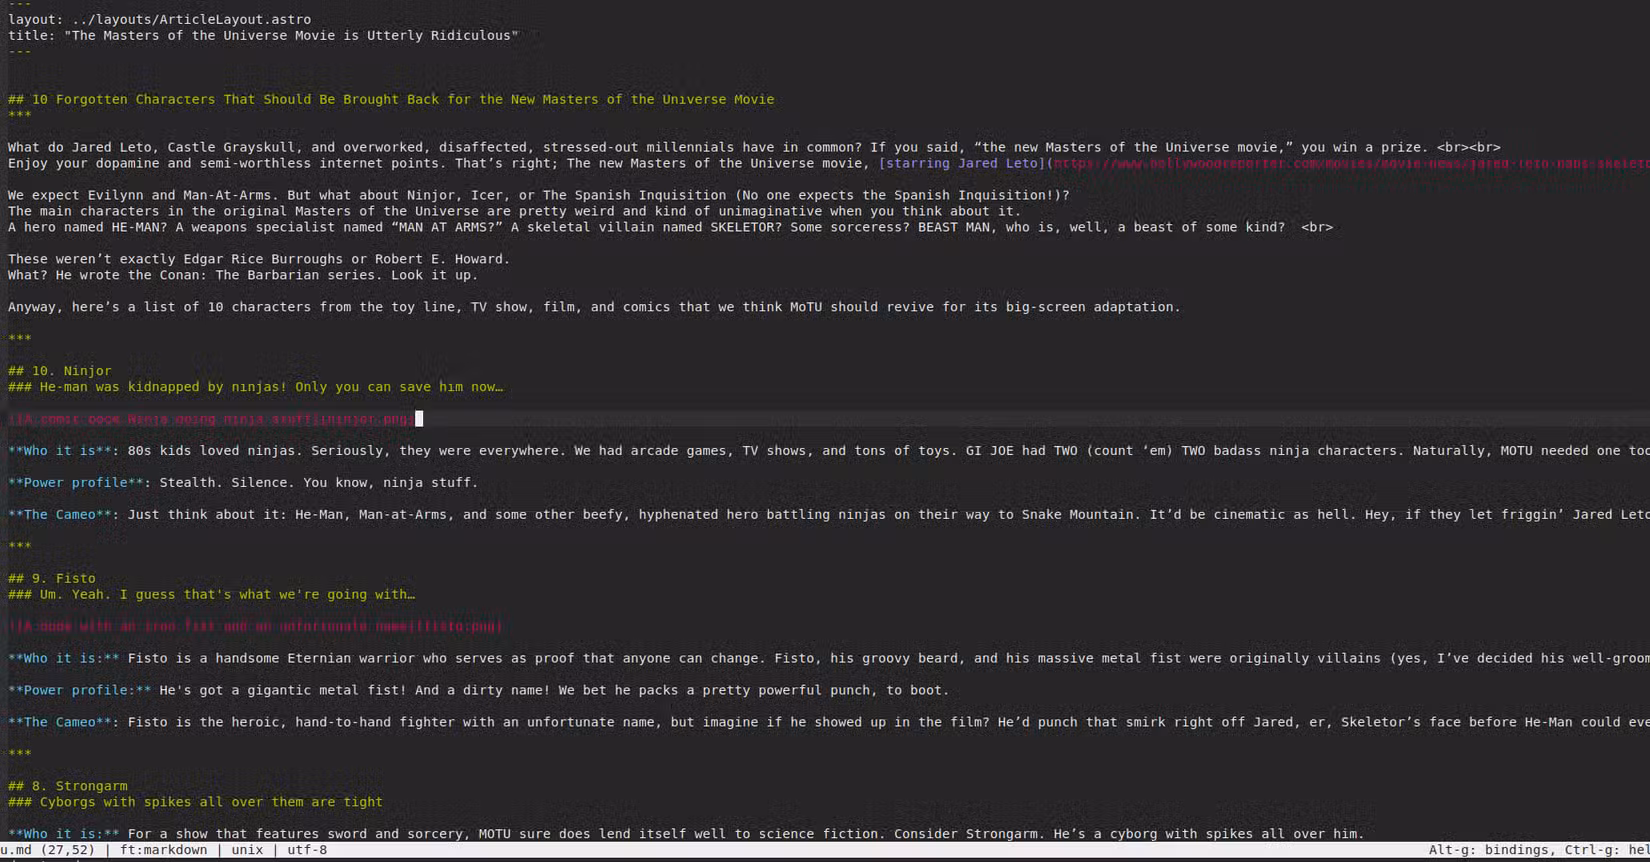
Task: Click the '### He-man was kidnapped by ninjas!' subheading
Action: 256,387
